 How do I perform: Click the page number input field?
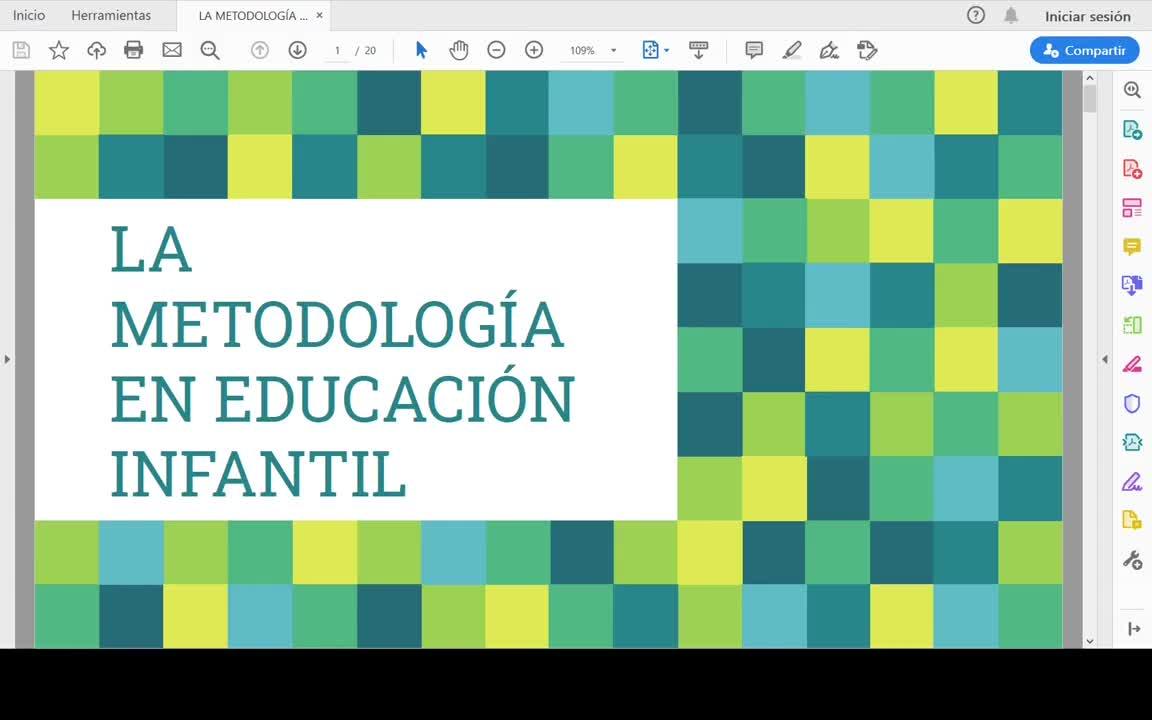338,51
